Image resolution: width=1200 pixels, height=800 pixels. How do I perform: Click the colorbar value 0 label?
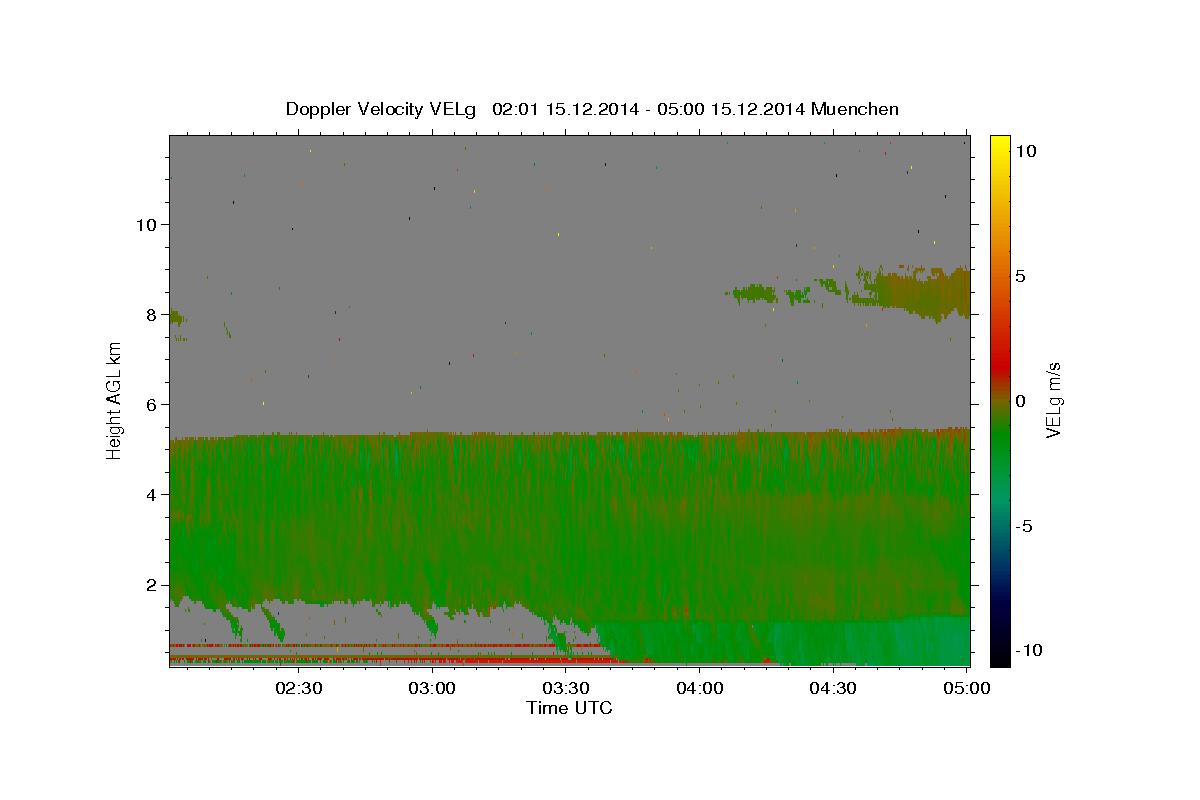pyautogui.click(x=1020, y=401)
